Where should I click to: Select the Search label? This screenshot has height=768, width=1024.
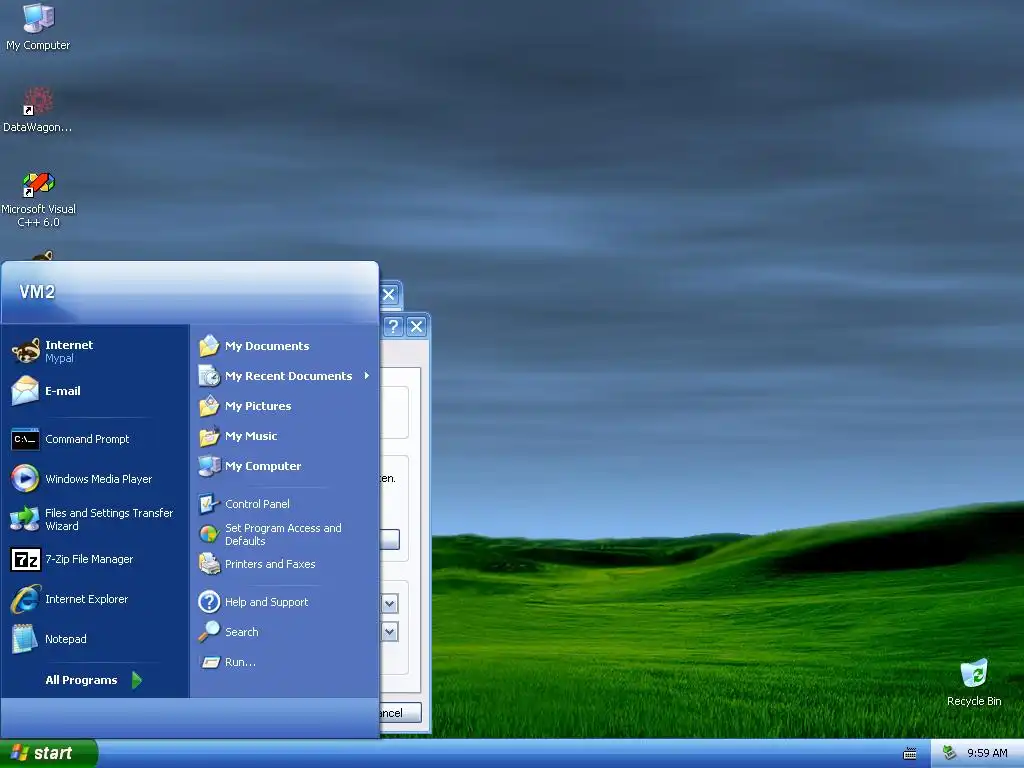(x=242, y=632)
